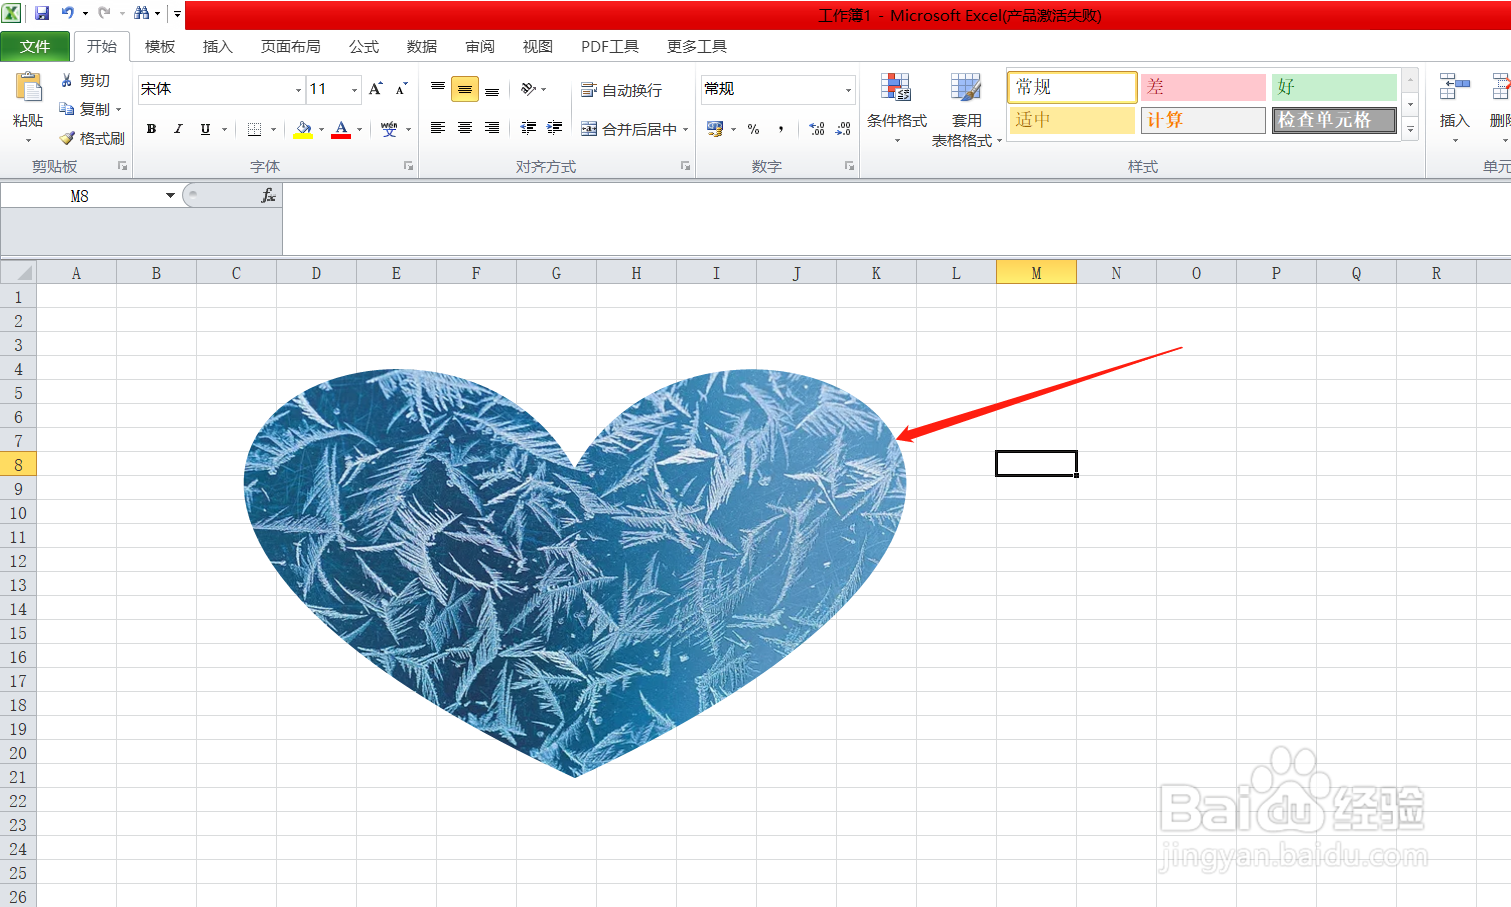The width and height of the screenshot is (1511, 907).
Task: Click the Paste clipboard icon
Action: pyautogui.click(x=28, y=88)
